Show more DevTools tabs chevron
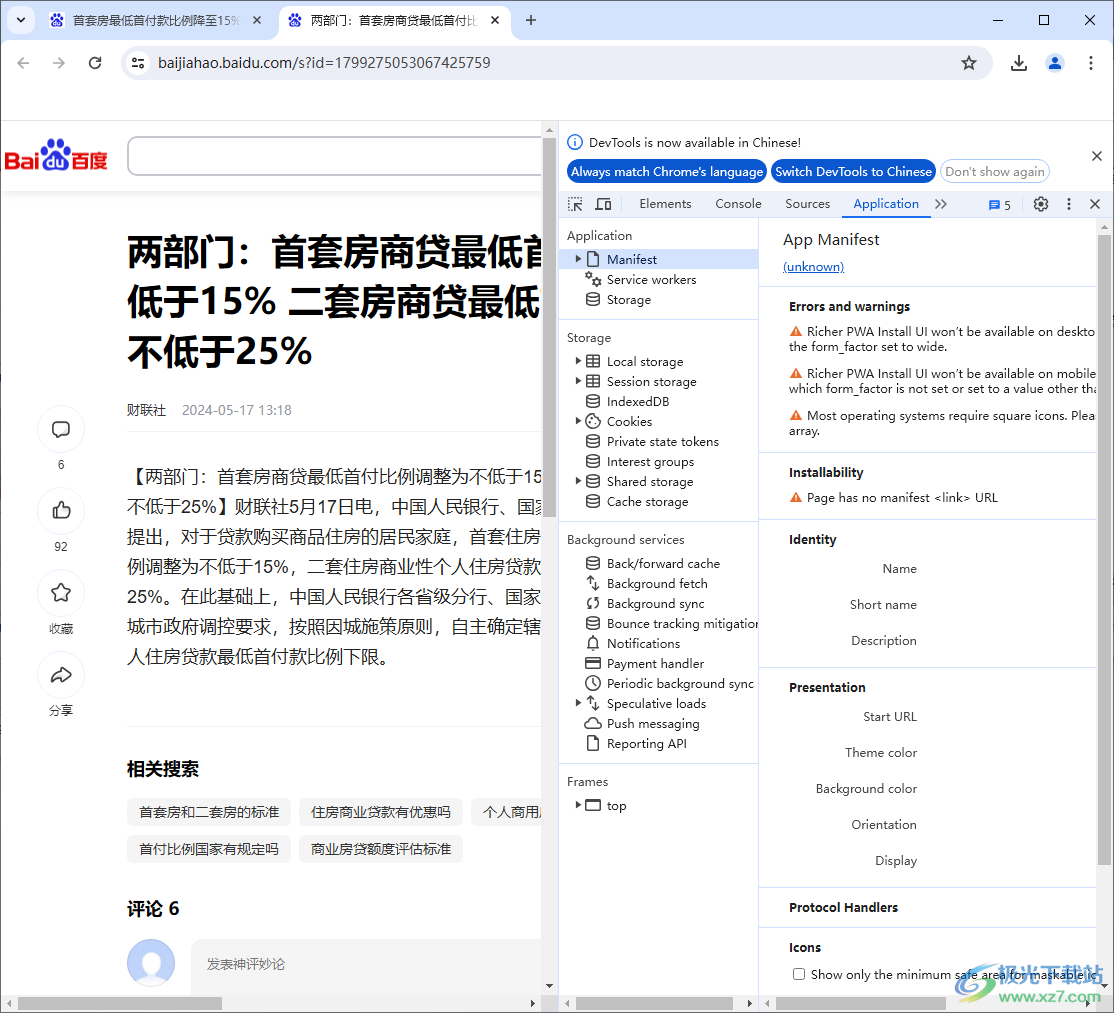Screen dimensions: 1114x1013 941,205
